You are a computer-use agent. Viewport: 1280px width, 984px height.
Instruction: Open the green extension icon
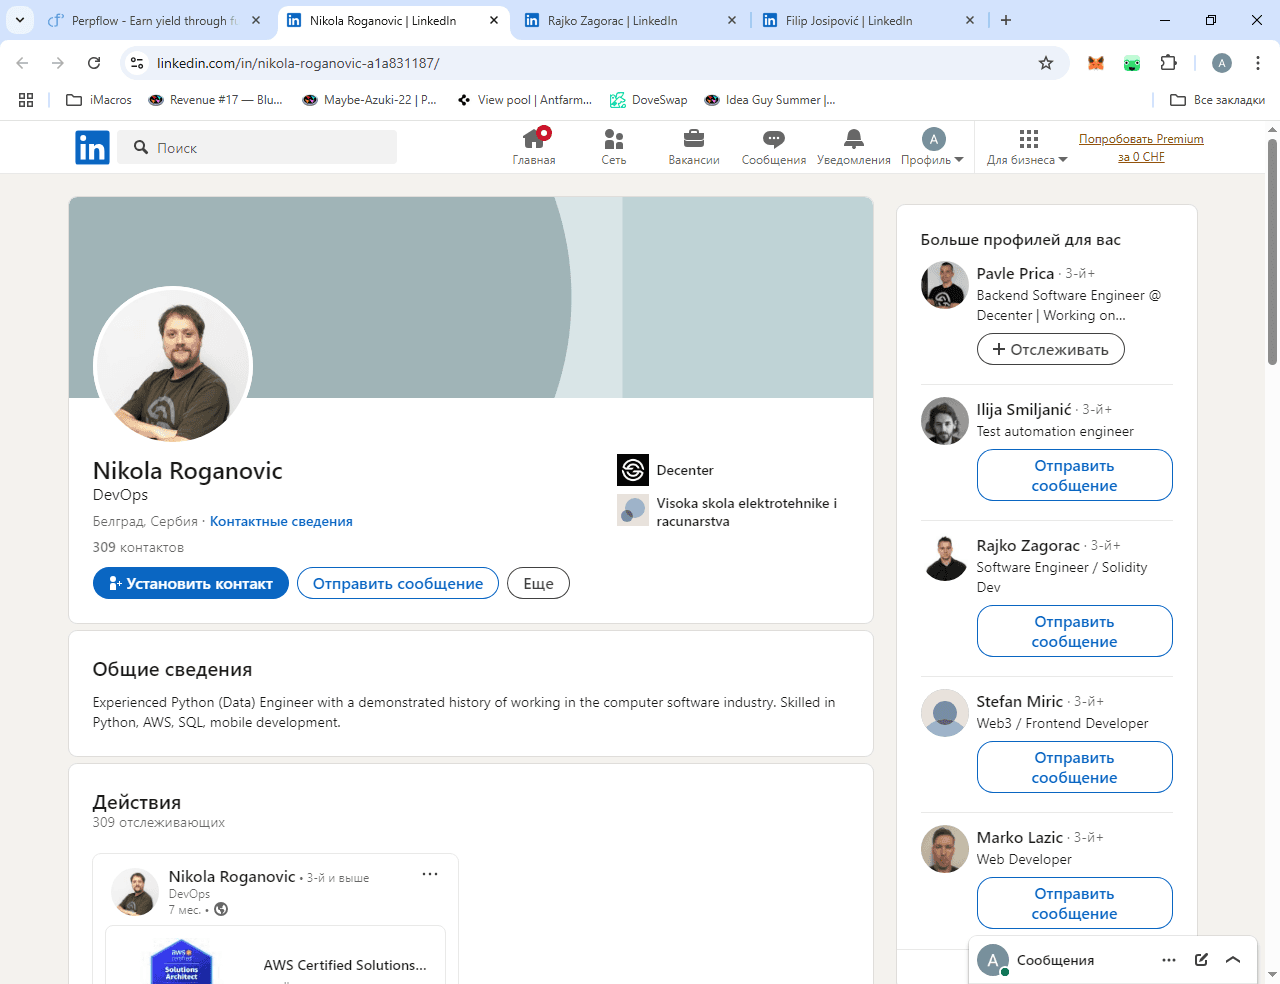tap(1132, 63)
